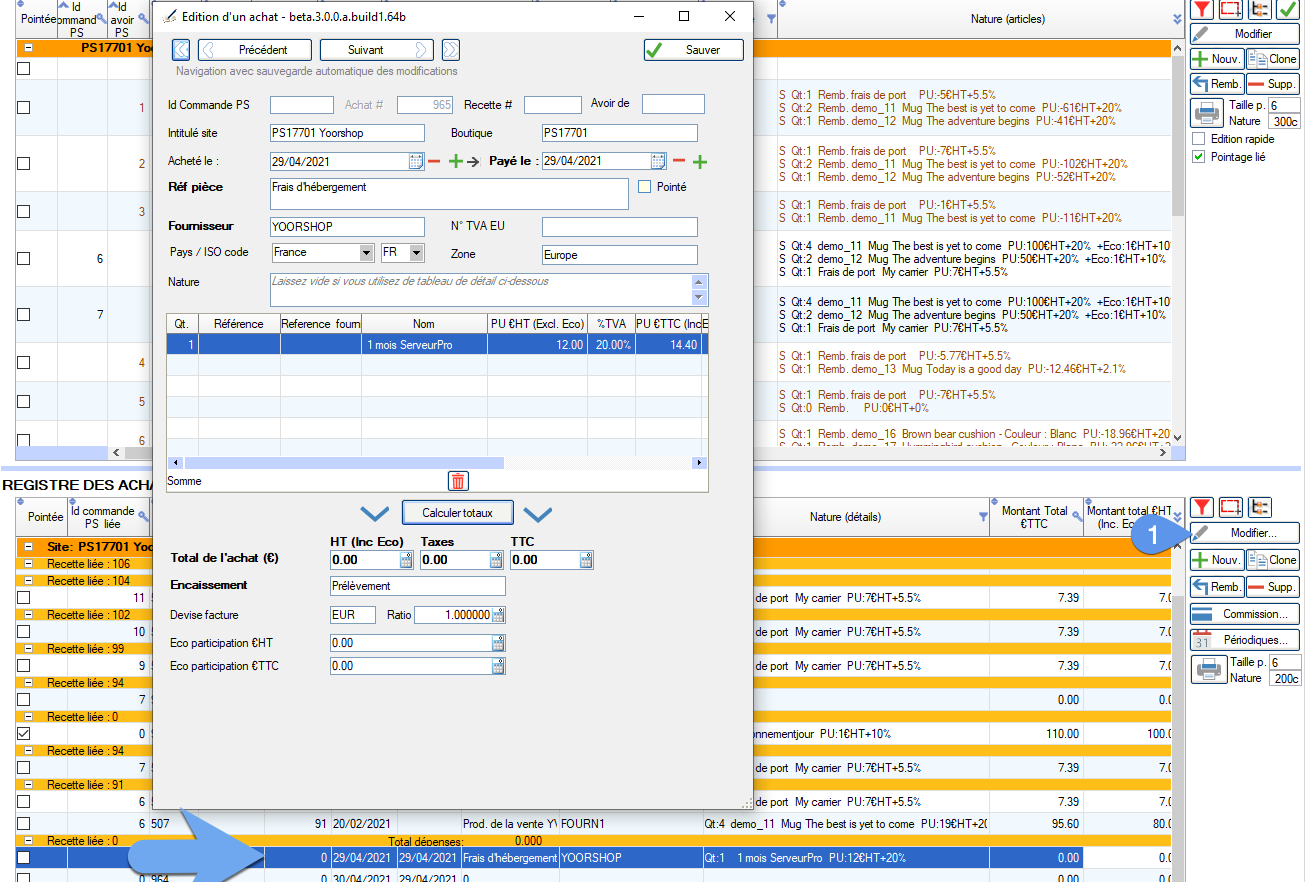This screenshot has width=1305, height=882.
Task: Collapse the Recette liée : 106 group
Action: pyautogui.click(x=29, y=563)
